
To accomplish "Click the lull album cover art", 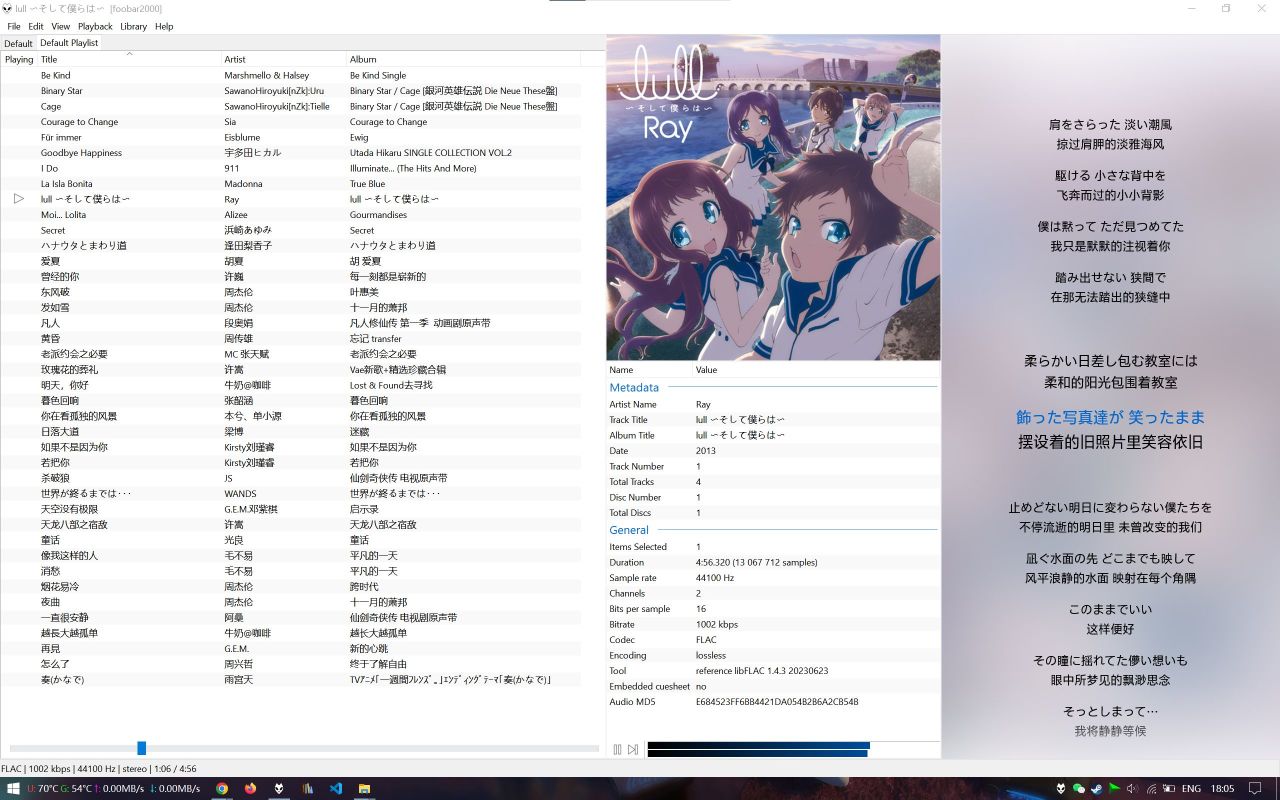I will coord(773,197).
